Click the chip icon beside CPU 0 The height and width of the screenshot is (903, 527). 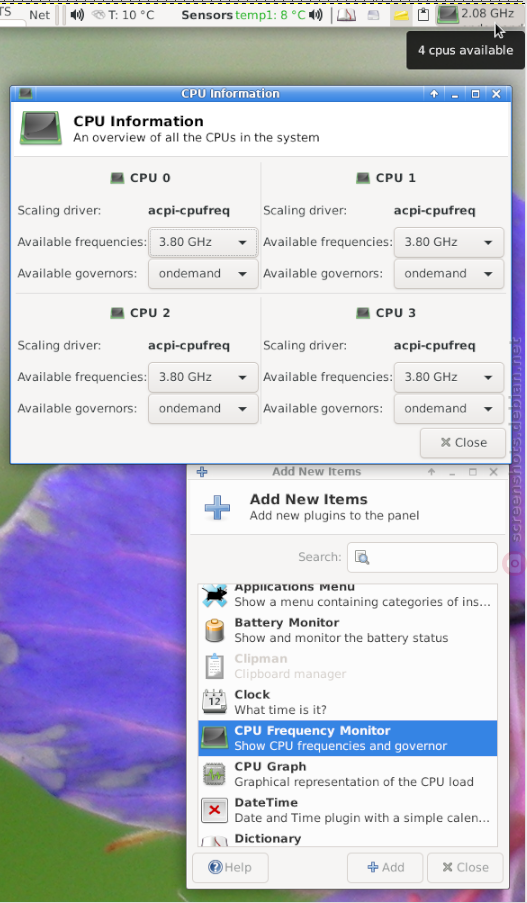click(117, 178)
